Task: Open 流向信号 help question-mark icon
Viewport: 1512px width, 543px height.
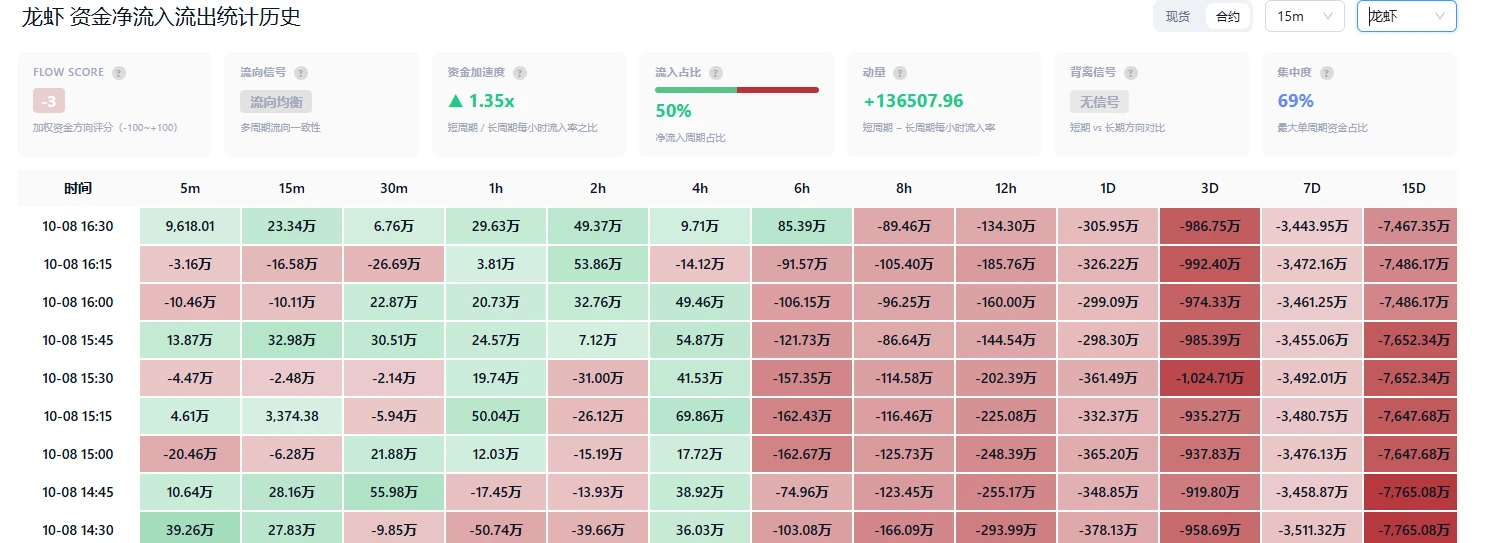Action: point(301,73)
